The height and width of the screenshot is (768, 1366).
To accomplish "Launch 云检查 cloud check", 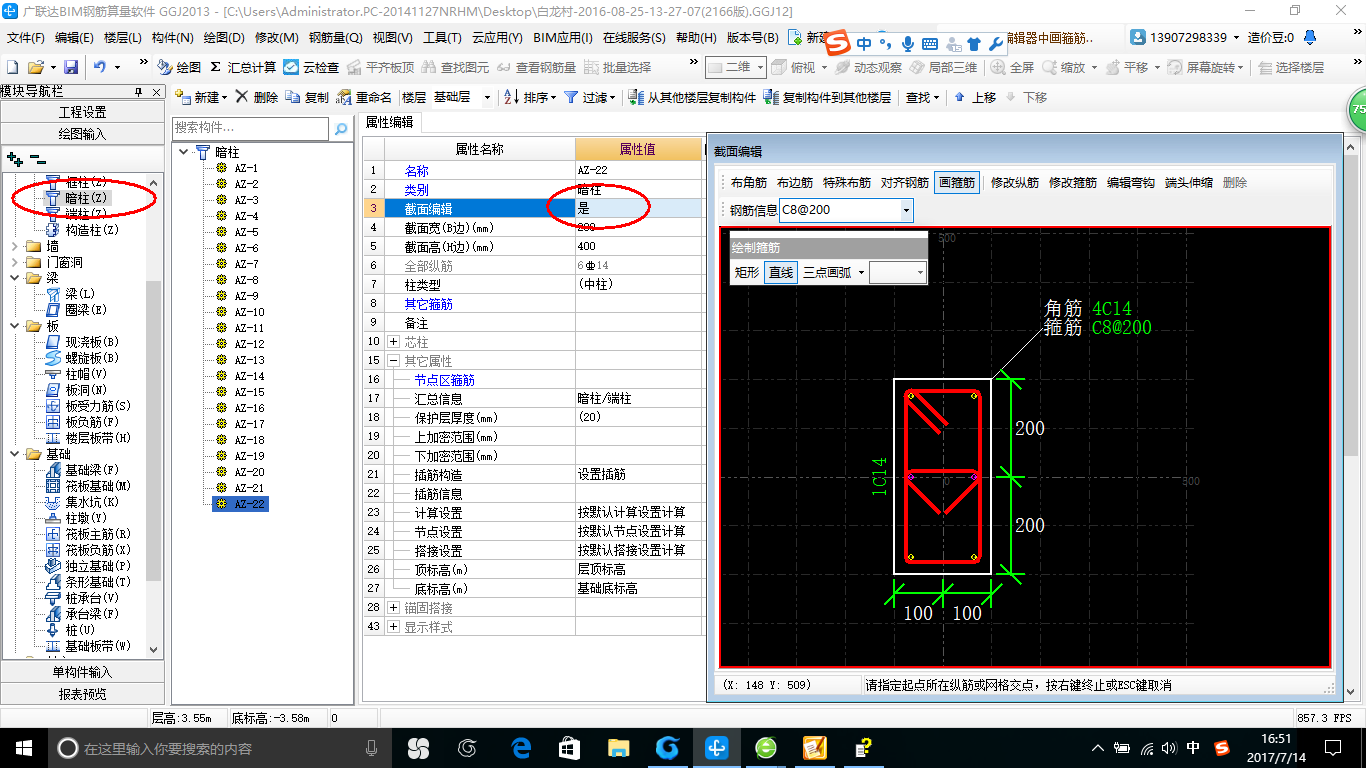I will 311,67.
